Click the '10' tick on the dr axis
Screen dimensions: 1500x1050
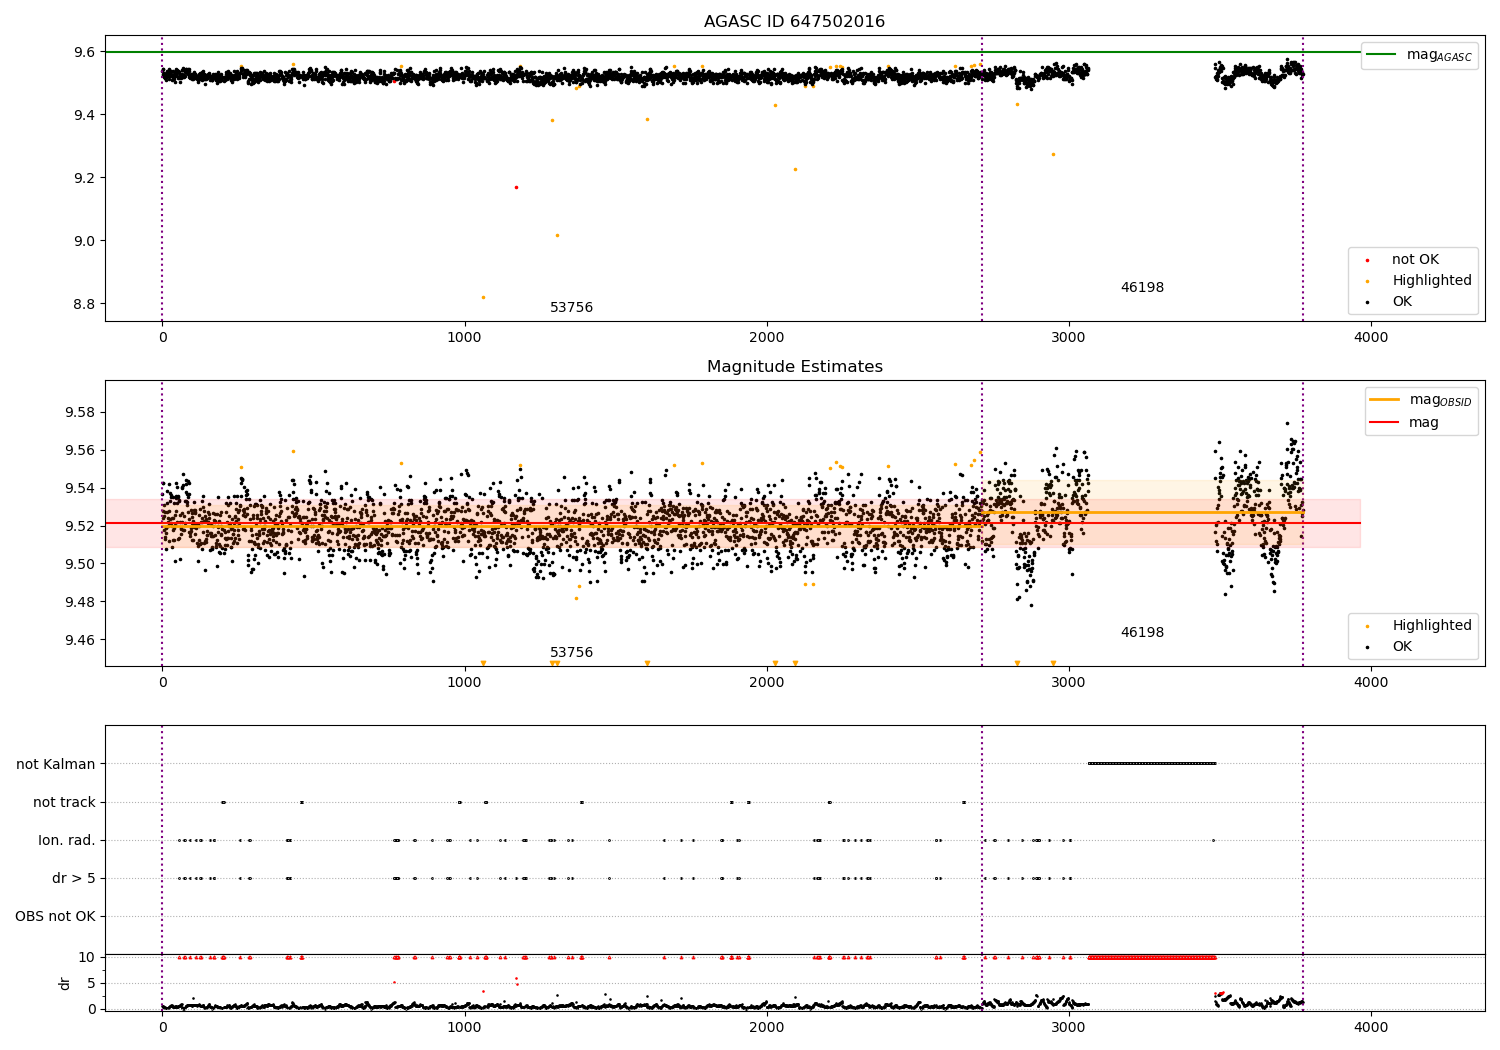coord(87,957)
